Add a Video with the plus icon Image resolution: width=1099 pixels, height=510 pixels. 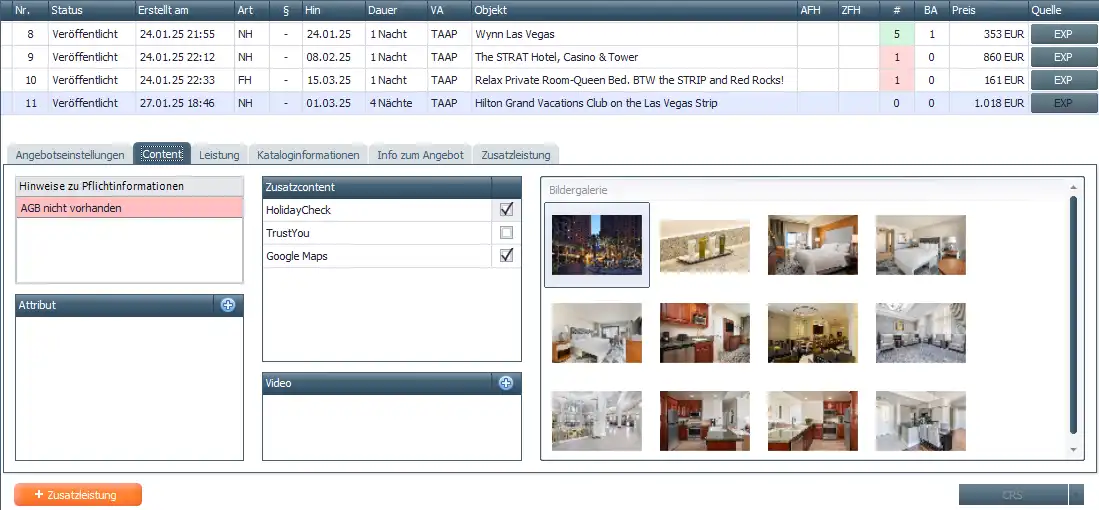pyautogui.click(x=506, y=383)
